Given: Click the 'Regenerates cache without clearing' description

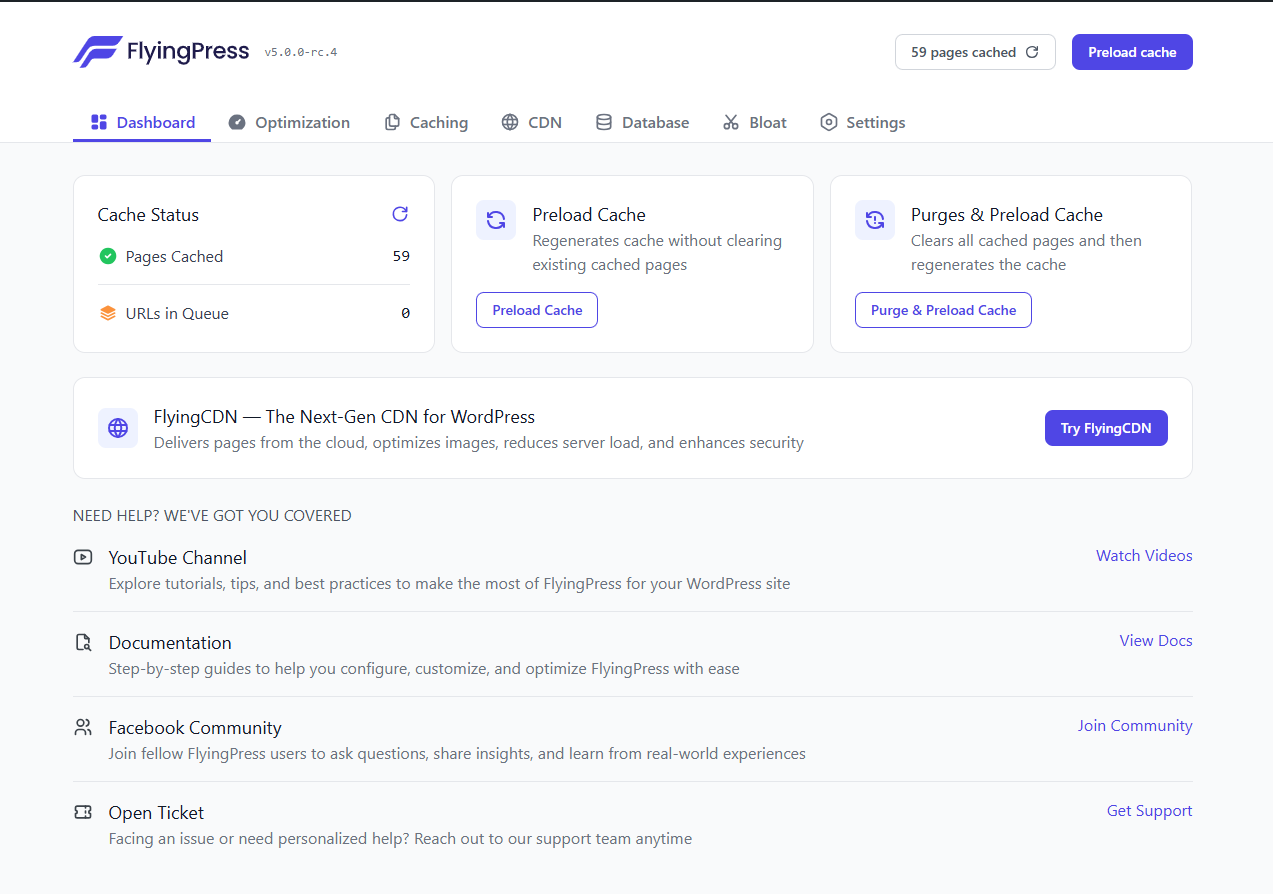Looking at the screenshot, I should click(x=657, y=253).
